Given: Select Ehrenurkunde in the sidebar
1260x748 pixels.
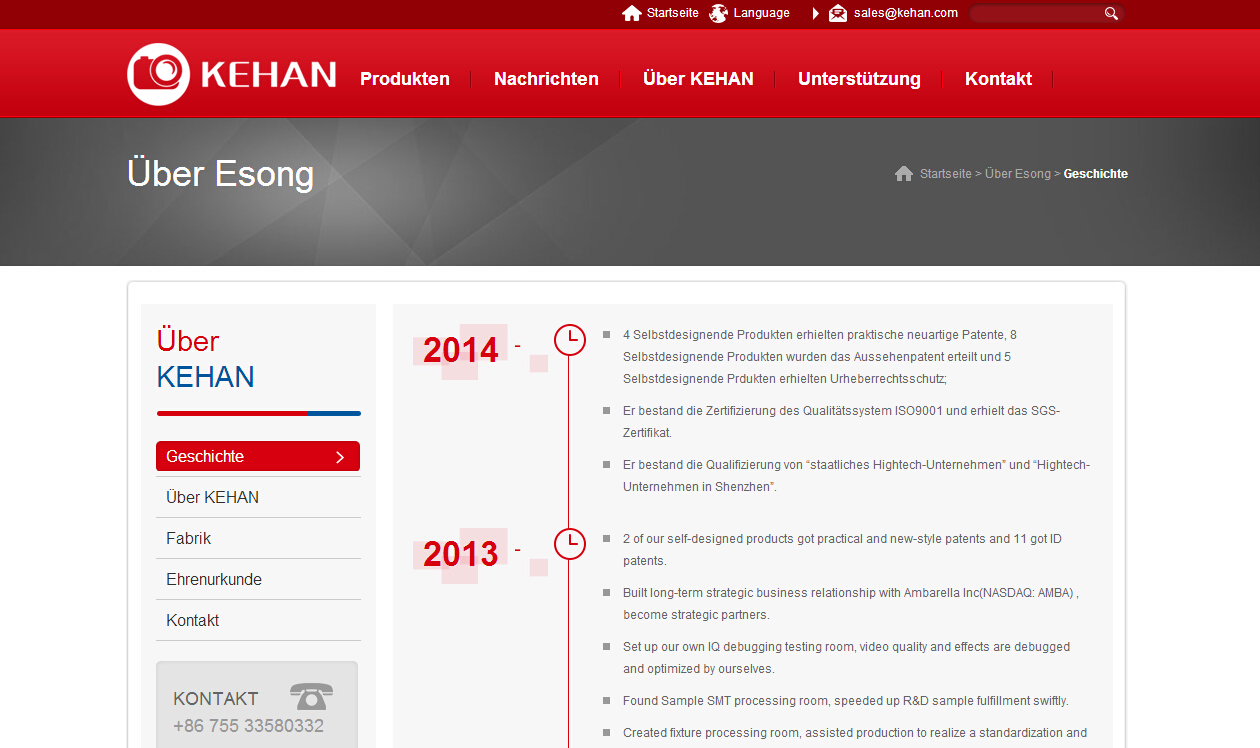Looking at the screenshot, I should click(258, 579).
